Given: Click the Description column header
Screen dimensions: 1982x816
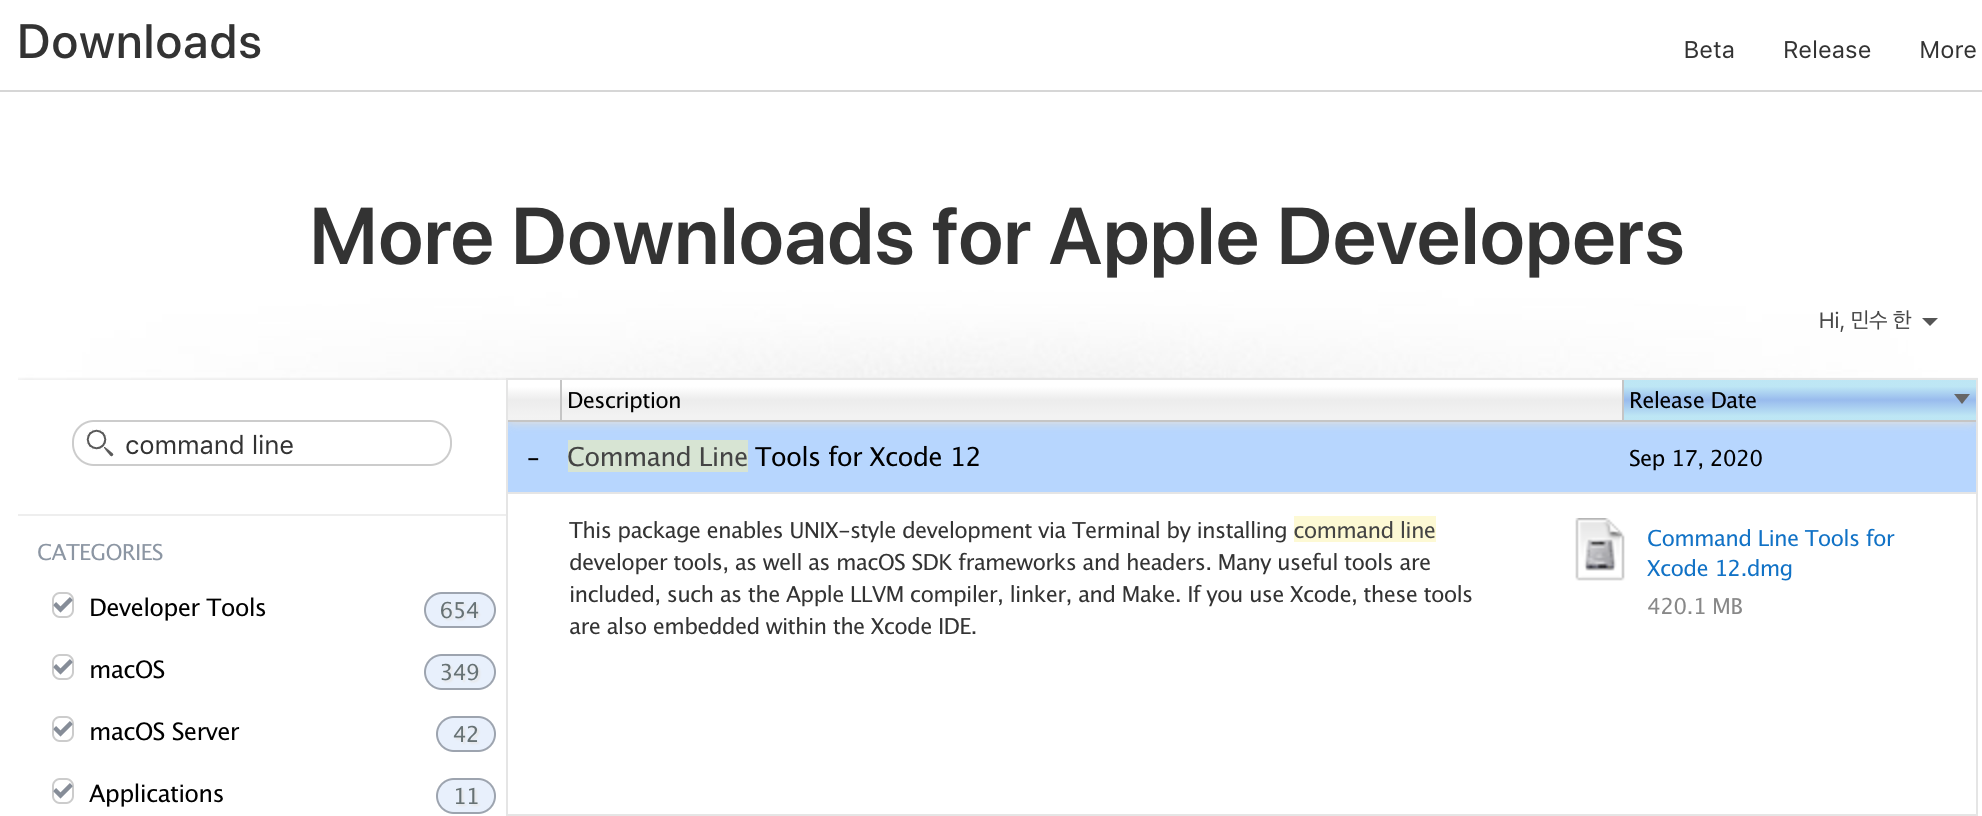Looking at the screenshot, I should (x=1091, y=400).
